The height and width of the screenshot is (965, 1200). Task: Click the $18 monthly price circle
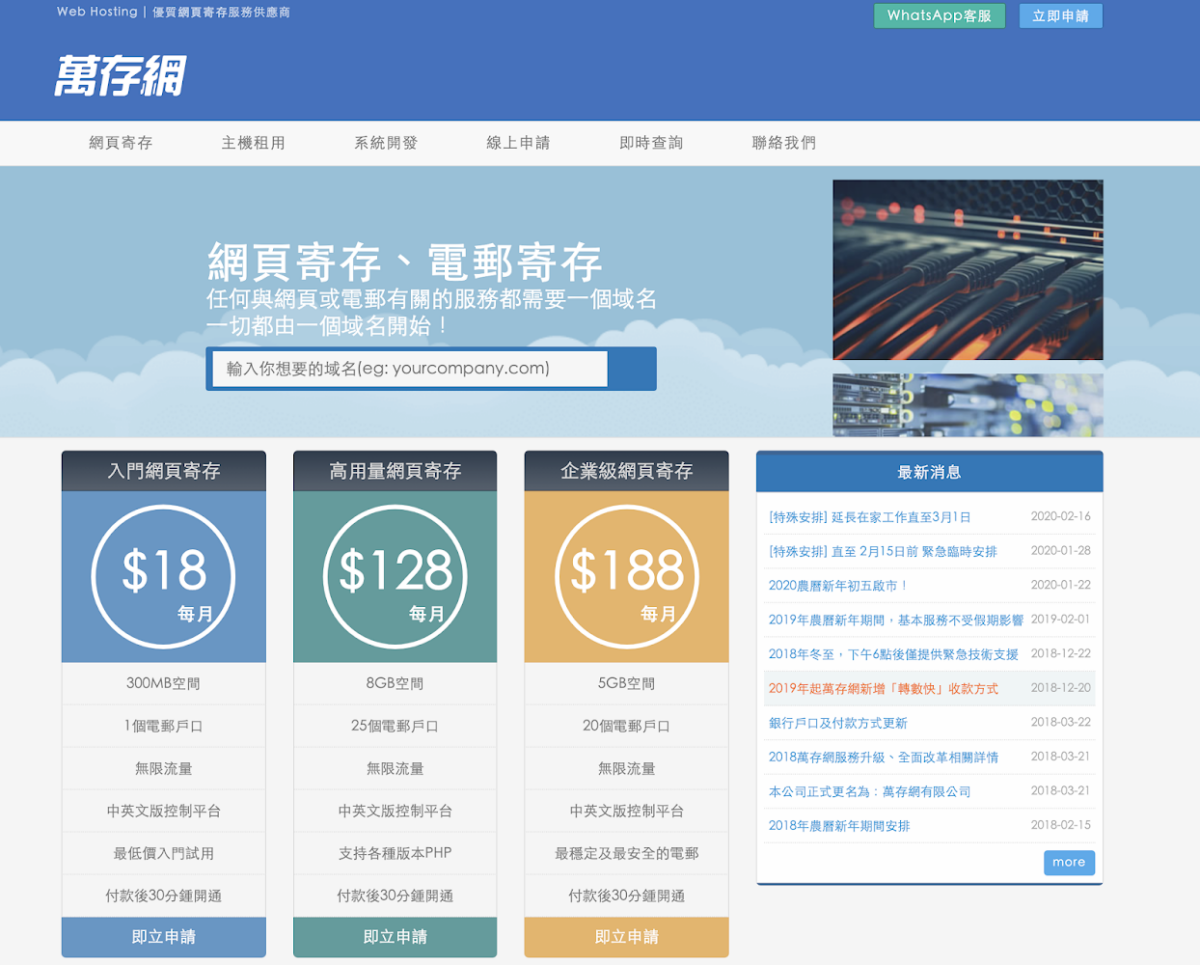[163, 577]
